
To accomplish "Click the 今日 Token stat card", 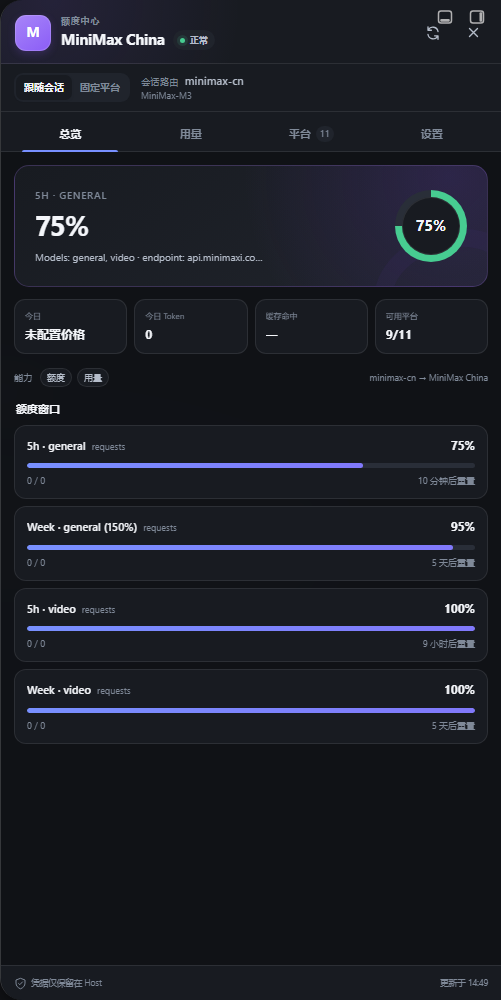I will tap(191, 327).
